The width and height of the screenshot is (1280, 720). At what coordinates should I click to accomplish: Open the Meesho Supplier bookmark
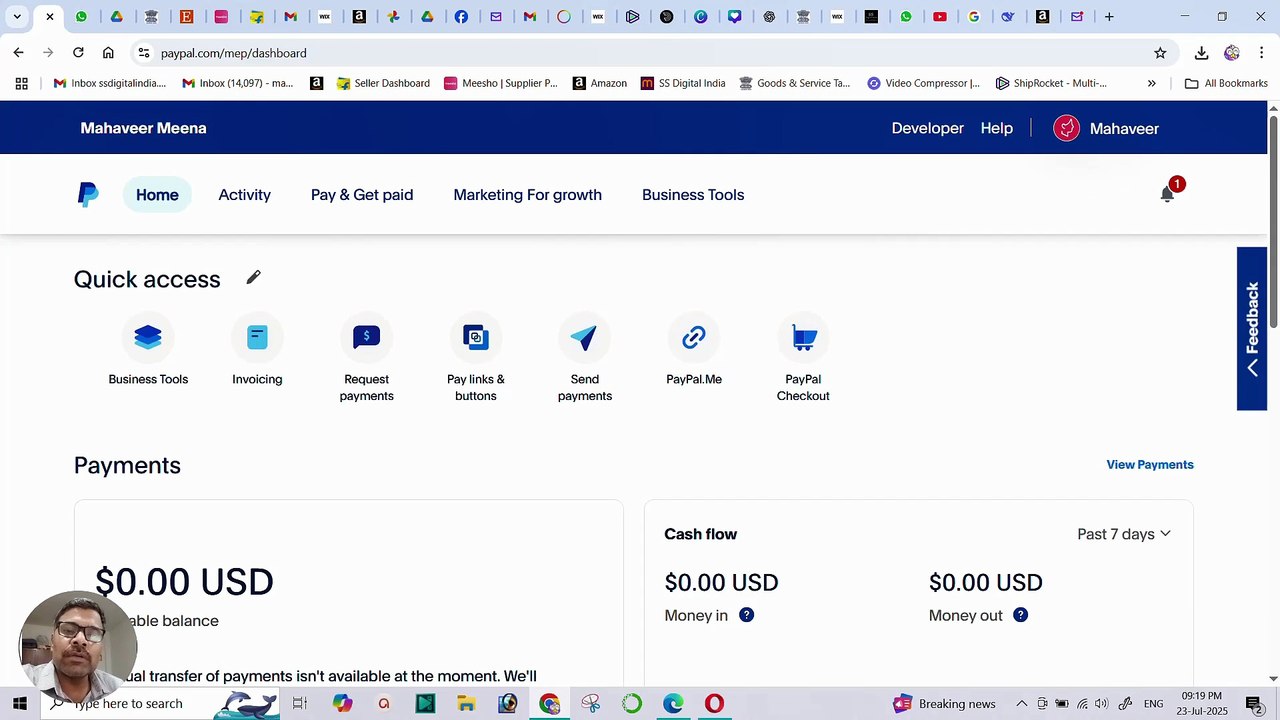[x=500, y=83]
